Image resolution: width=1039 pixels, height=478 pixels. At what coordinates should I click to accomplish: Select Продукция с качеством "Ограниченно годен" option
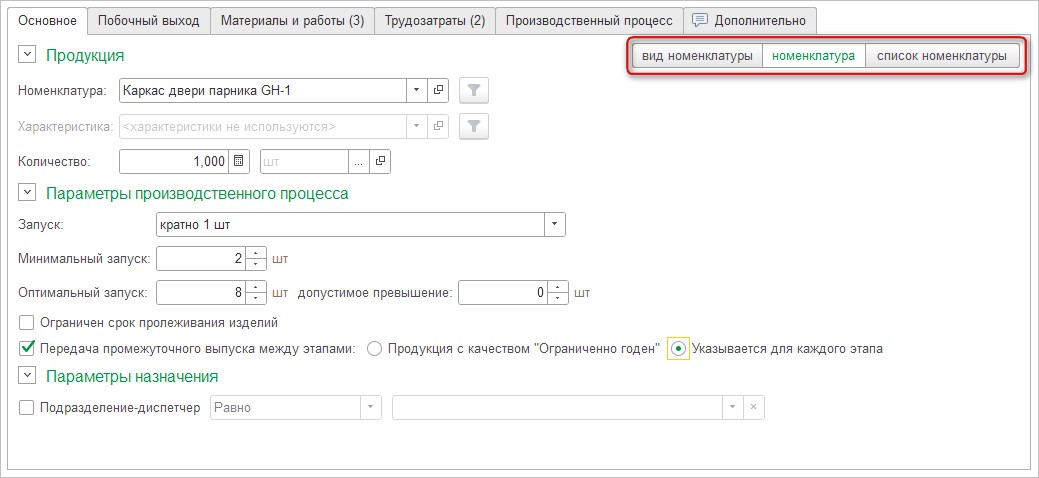[x=375, y=349]
